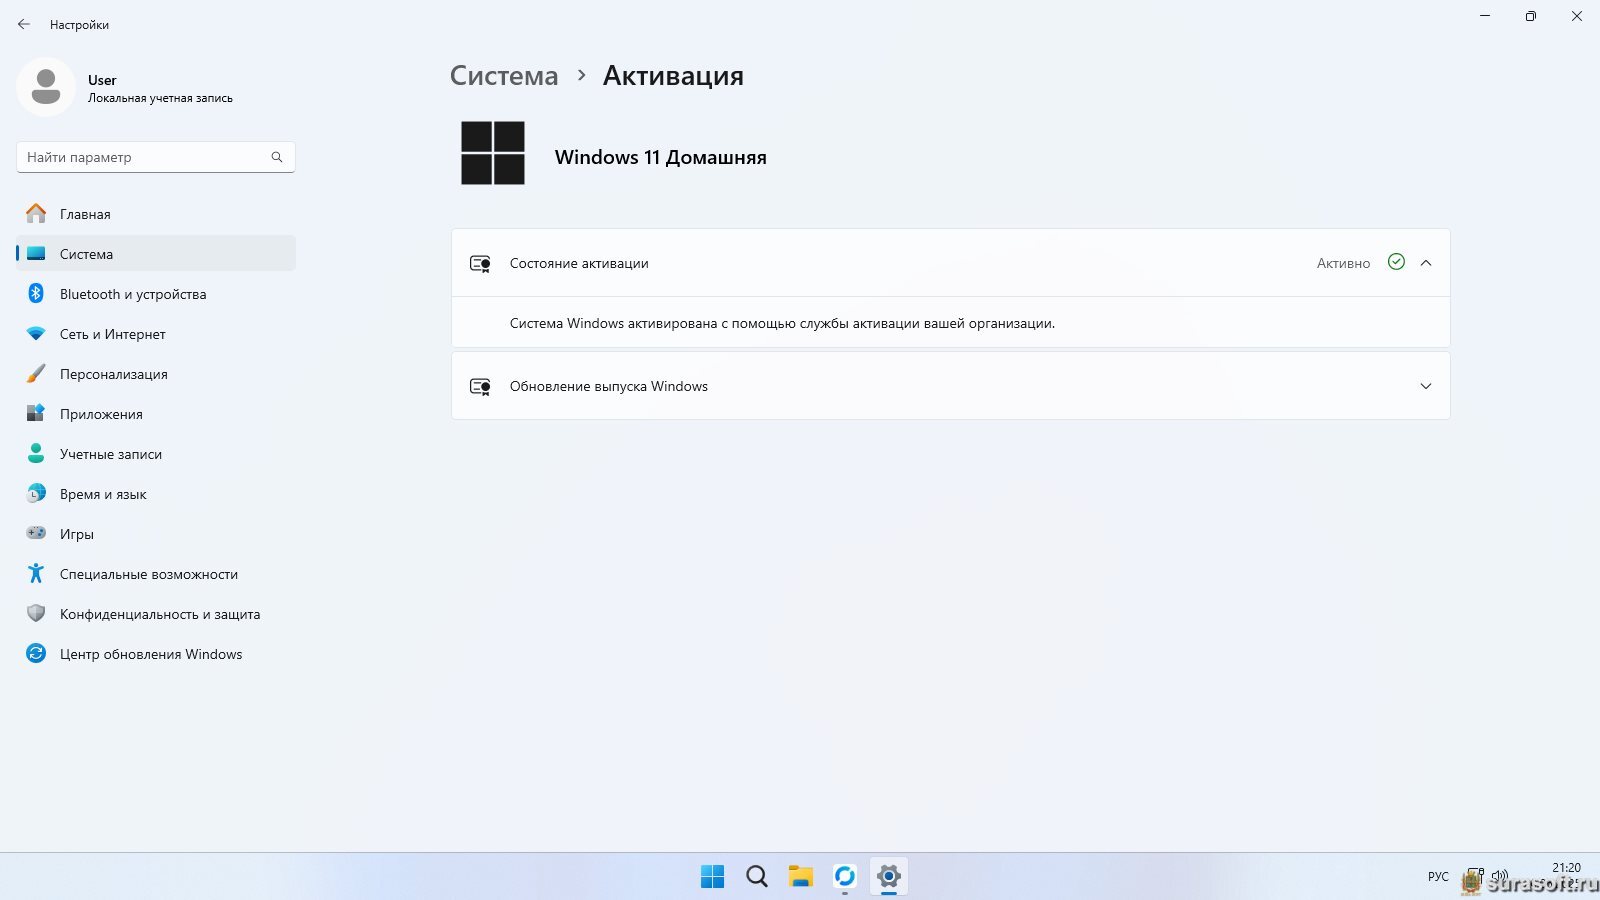Image resolution: width=1600 pixels, height=900 pixels.
Task: Open the blue circular app on taskbar
Action: (x=845, y=877)
